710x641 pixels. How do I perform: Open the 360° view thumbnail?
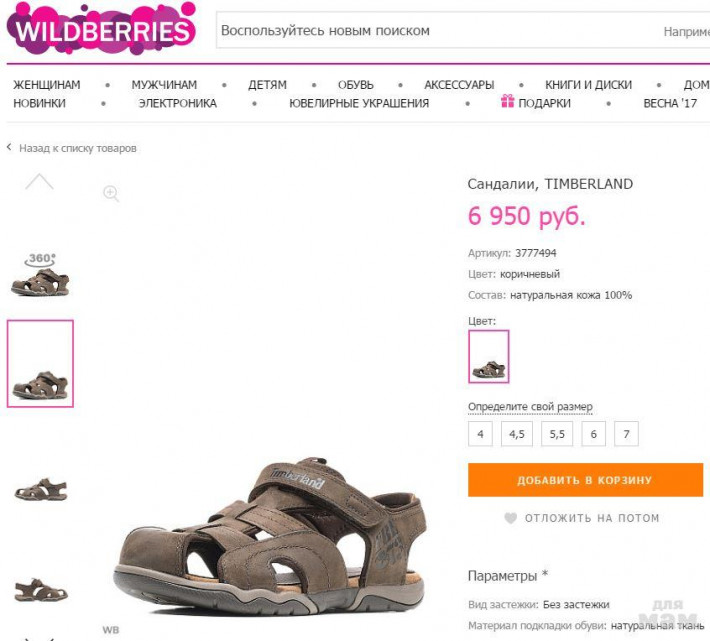(40, 274)
